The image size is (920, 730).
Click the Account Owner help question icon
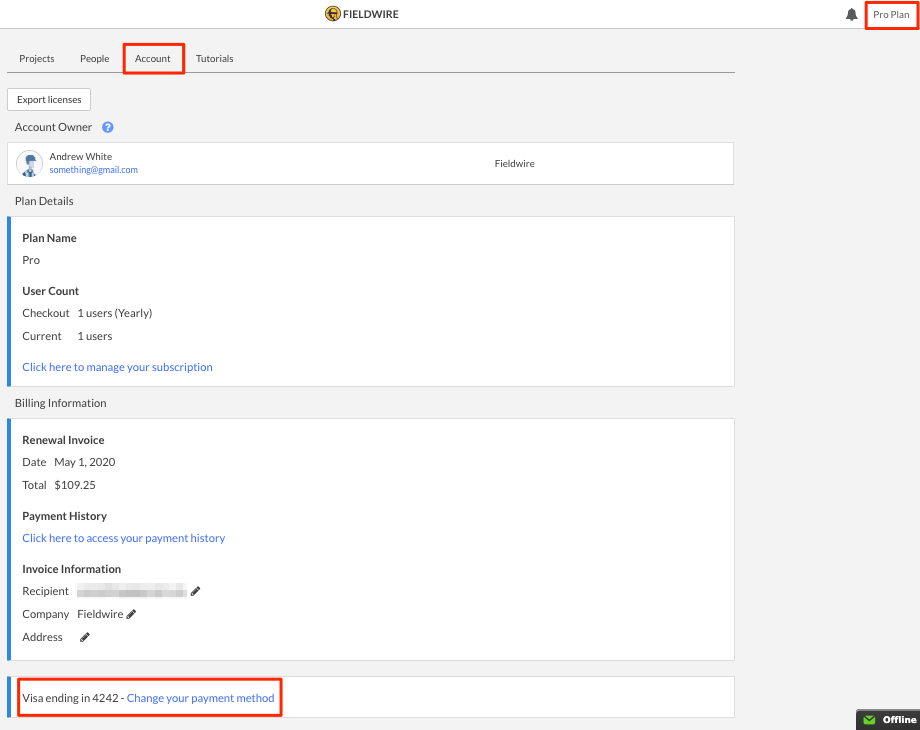click(x=107, y=127)
